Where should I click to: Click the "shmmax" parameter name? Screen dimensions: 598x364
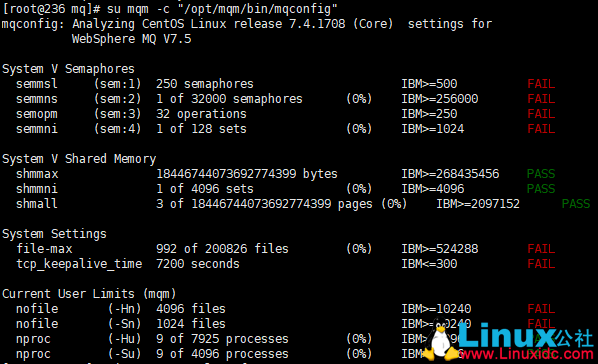coord(37,174)
